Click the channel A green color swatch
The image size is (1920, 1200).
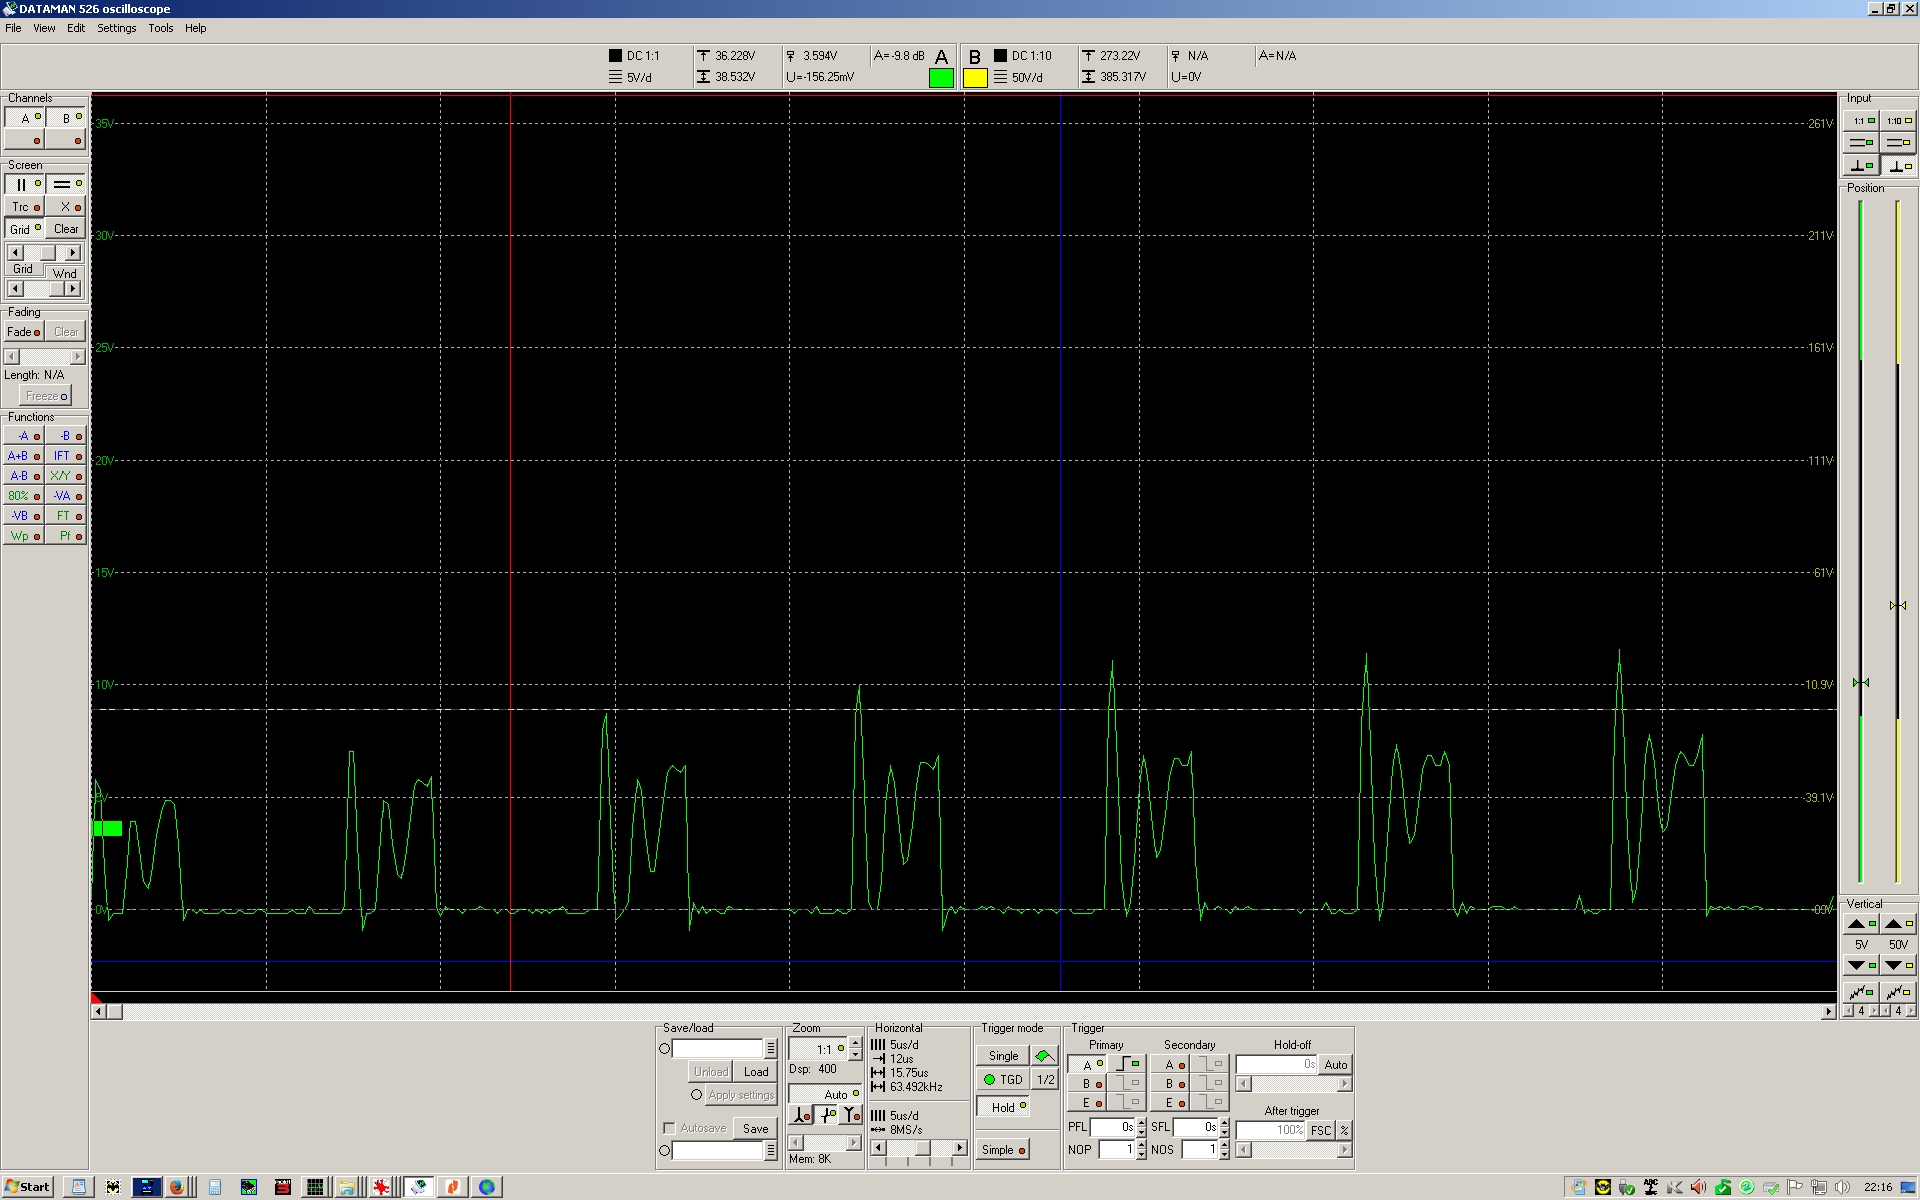[941, 78]
